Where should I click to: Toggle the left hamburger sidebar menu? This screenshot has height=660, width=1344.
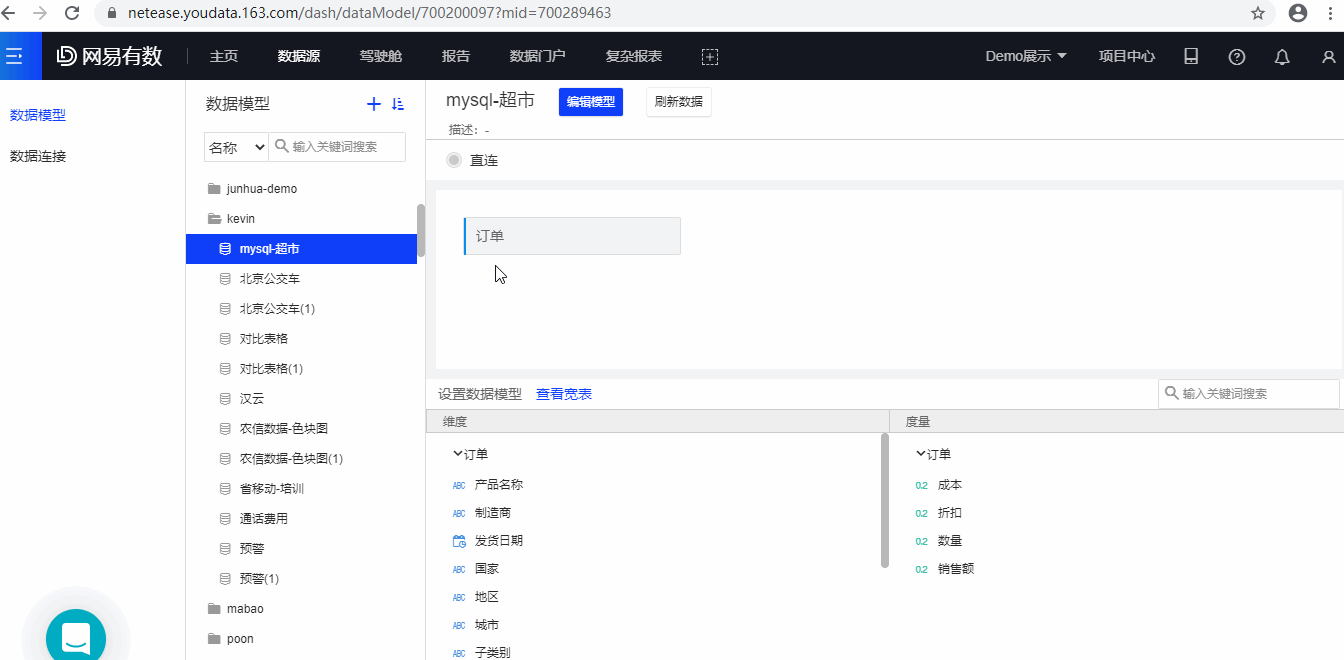coord(14,56)
